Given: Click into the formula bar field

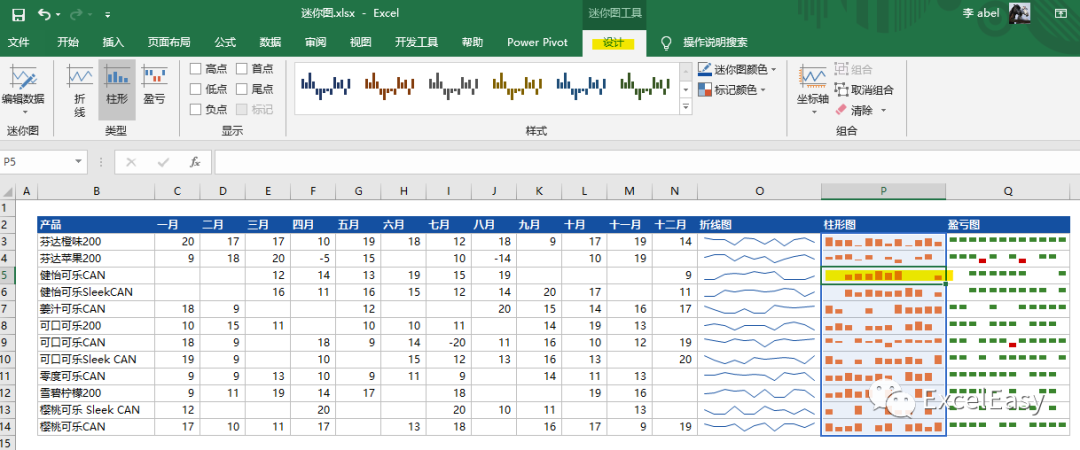Looking at the screenshot, I should (646, 162).
